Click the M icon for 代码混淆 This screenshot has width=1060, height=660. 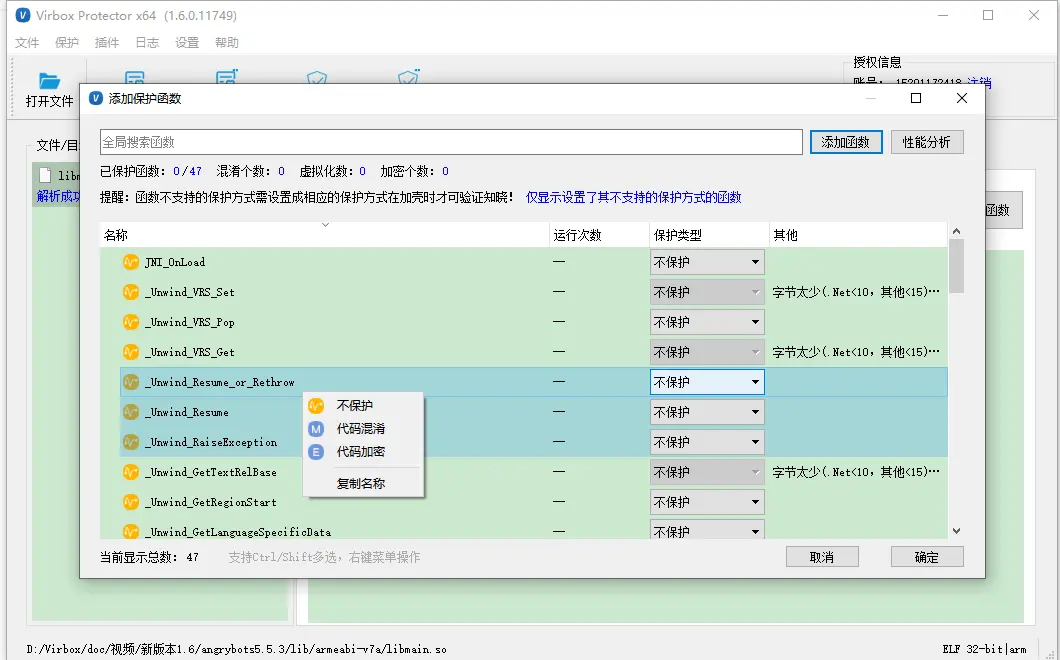coord(316,429)
